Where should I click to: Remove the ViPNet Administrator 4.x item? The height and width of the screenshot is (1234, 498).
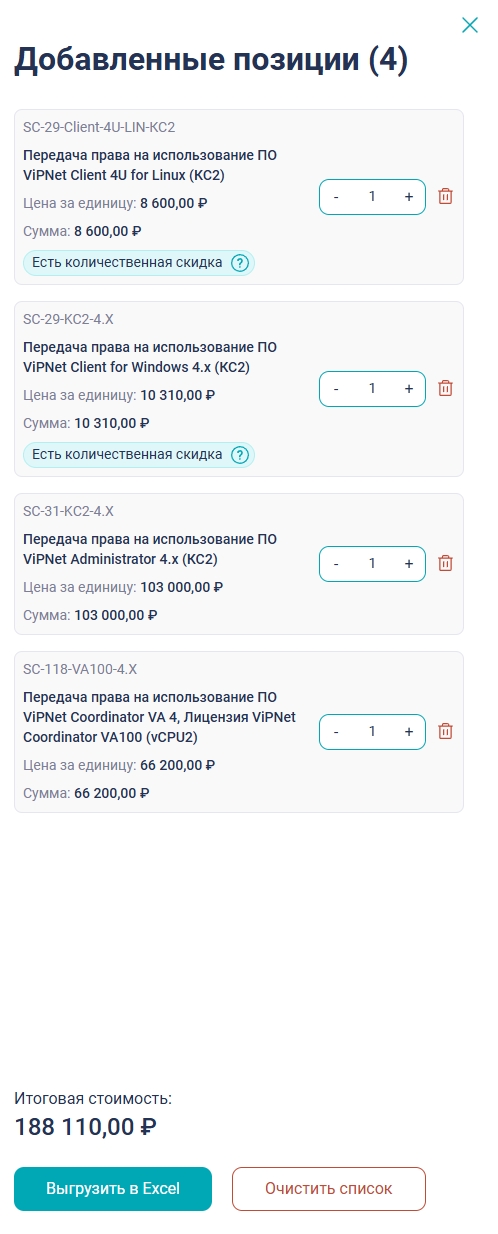[x=446, y=563]
